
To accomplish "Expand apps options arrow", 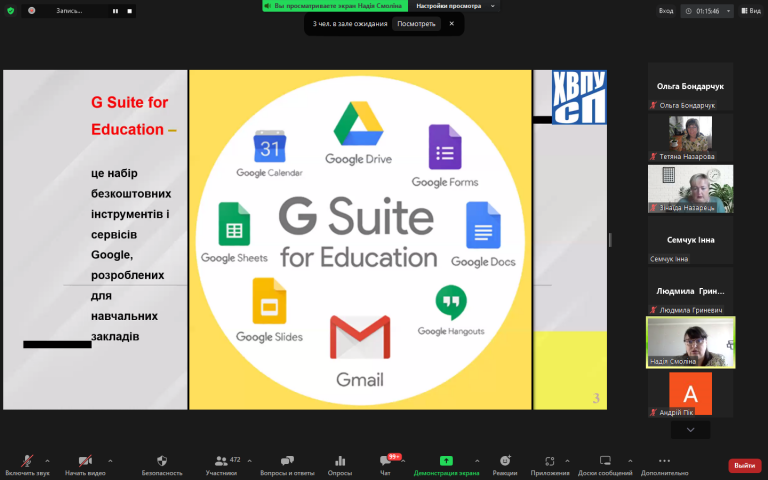I will click(x=567, y=461).
